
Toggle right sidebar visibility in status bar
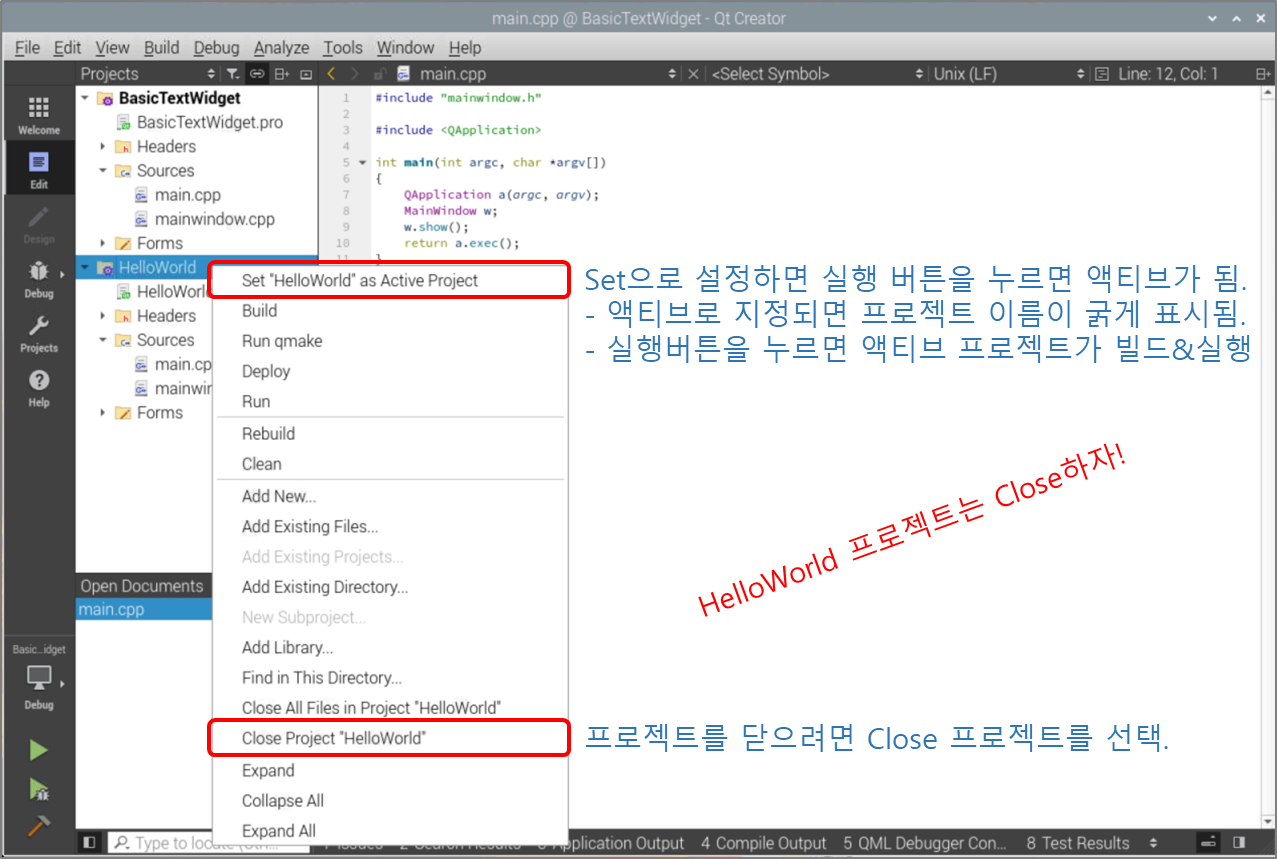(1239, 843)
